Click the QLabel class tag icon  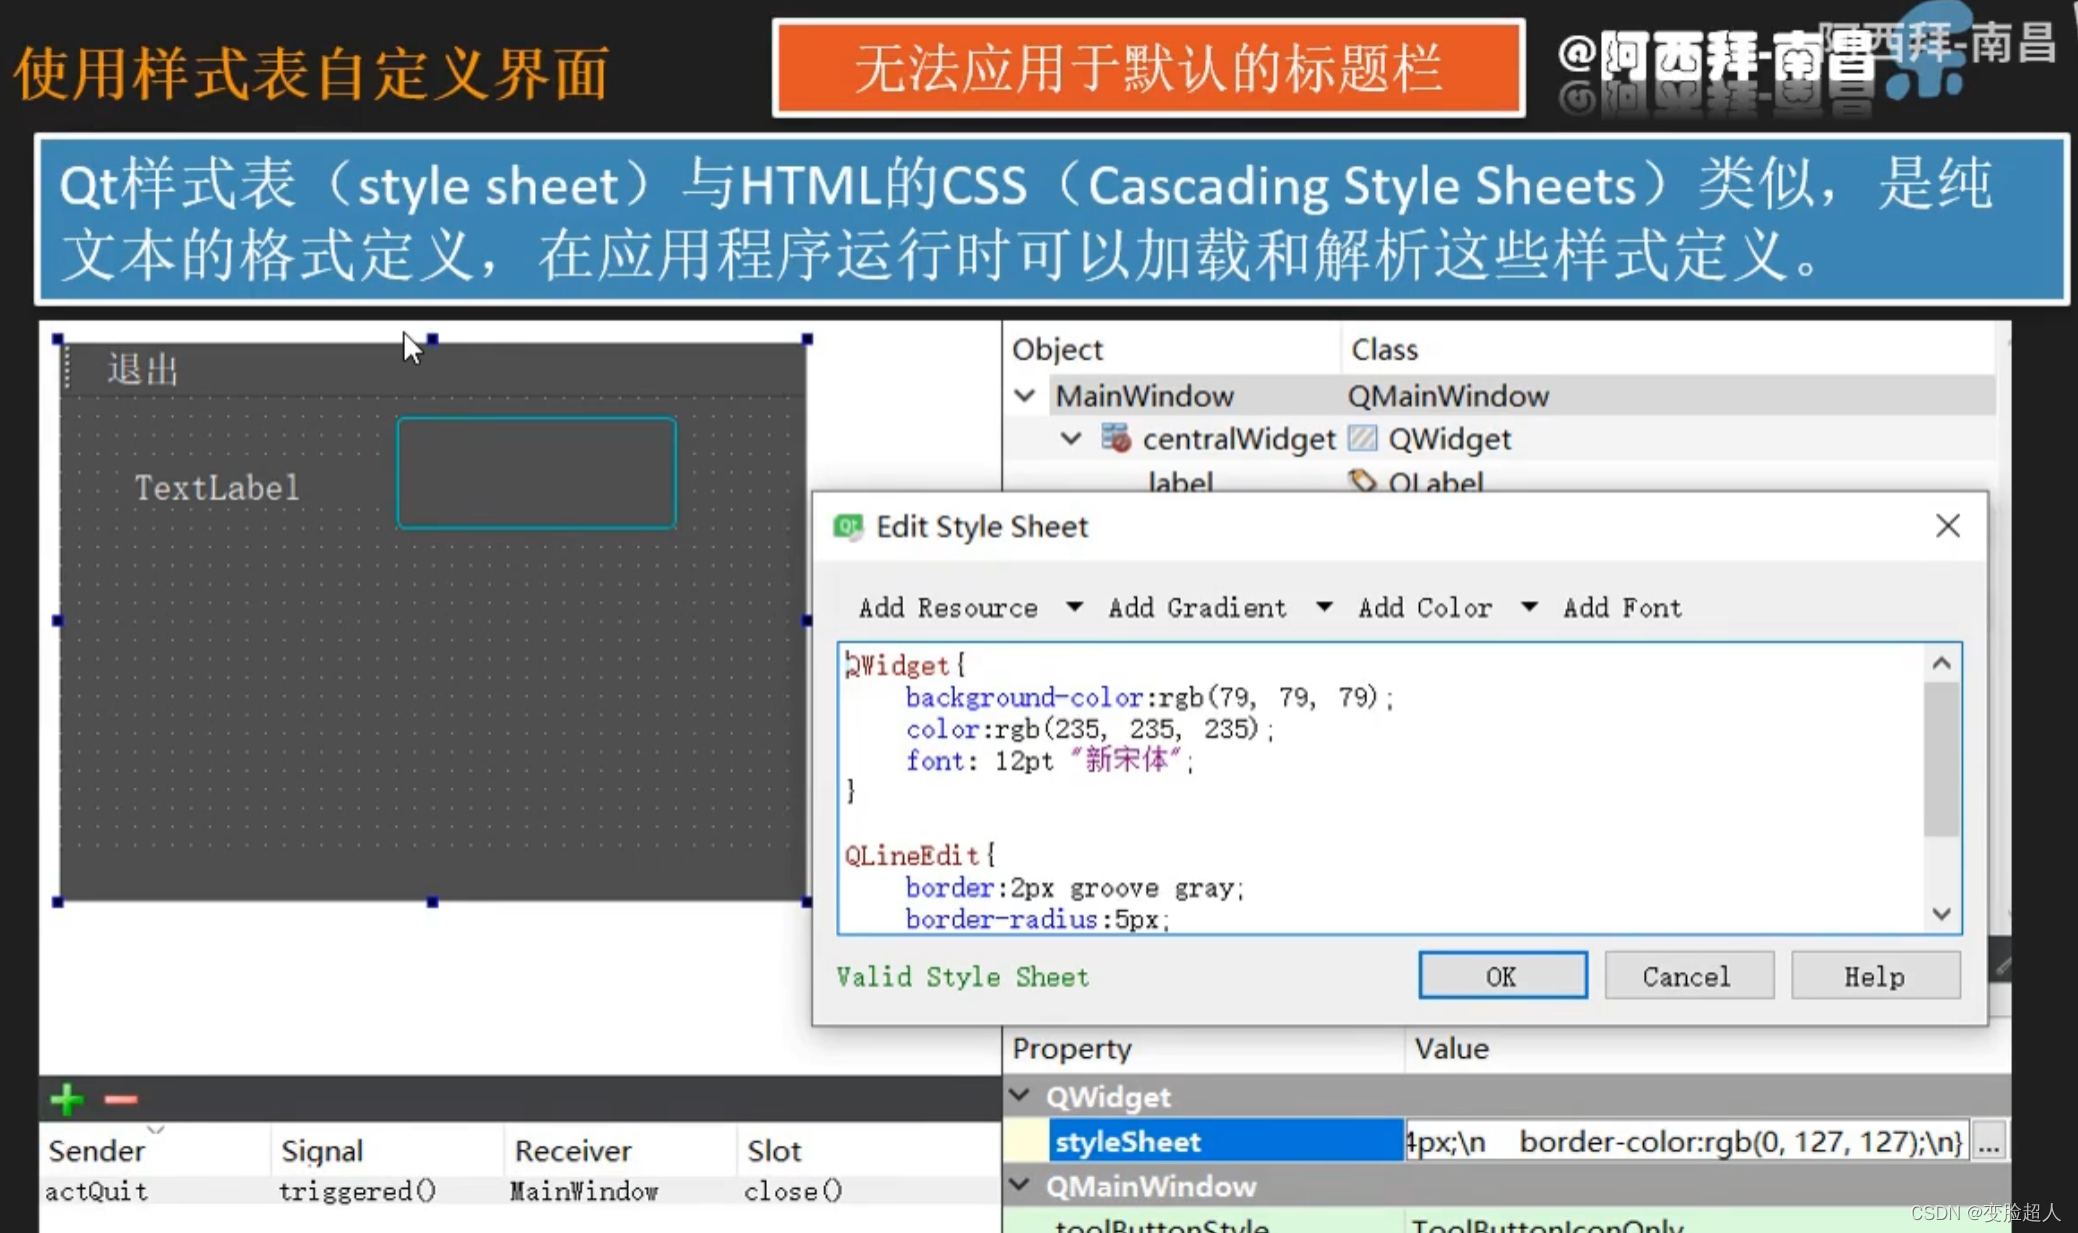(1362, 481)
